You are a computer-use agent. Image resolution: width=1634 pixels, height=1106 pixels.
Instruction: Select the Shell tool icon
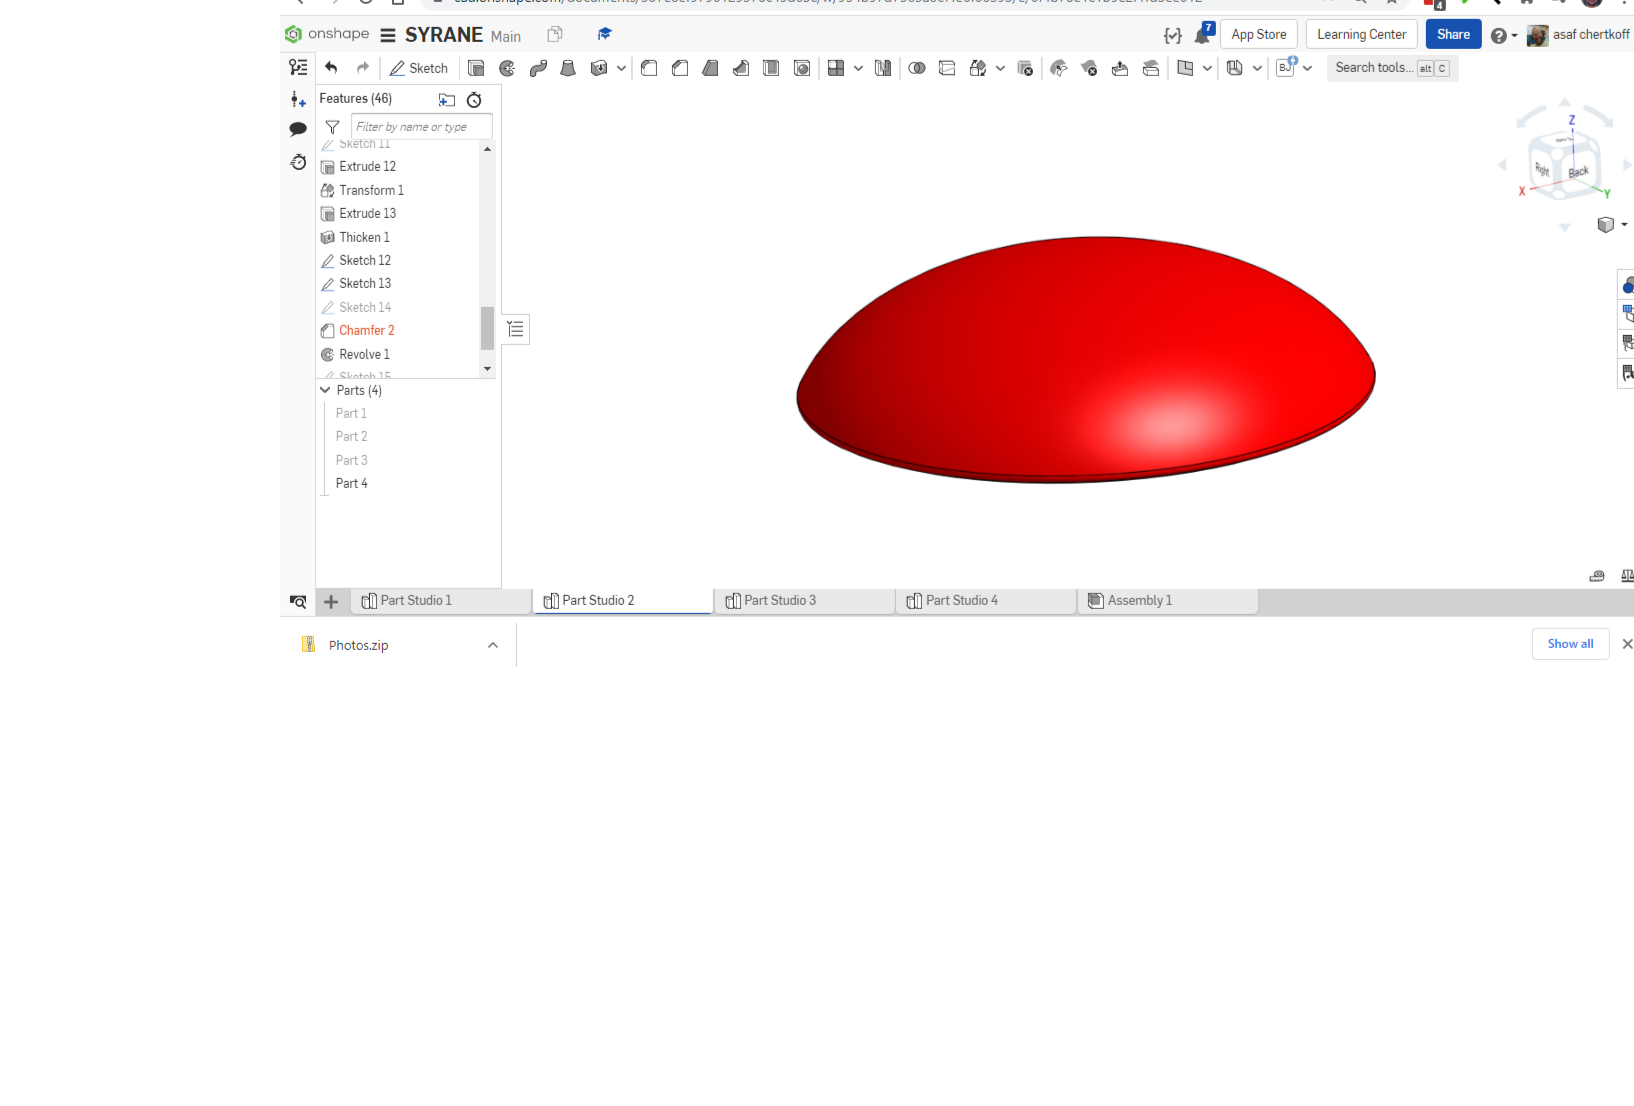coord(771,68)
